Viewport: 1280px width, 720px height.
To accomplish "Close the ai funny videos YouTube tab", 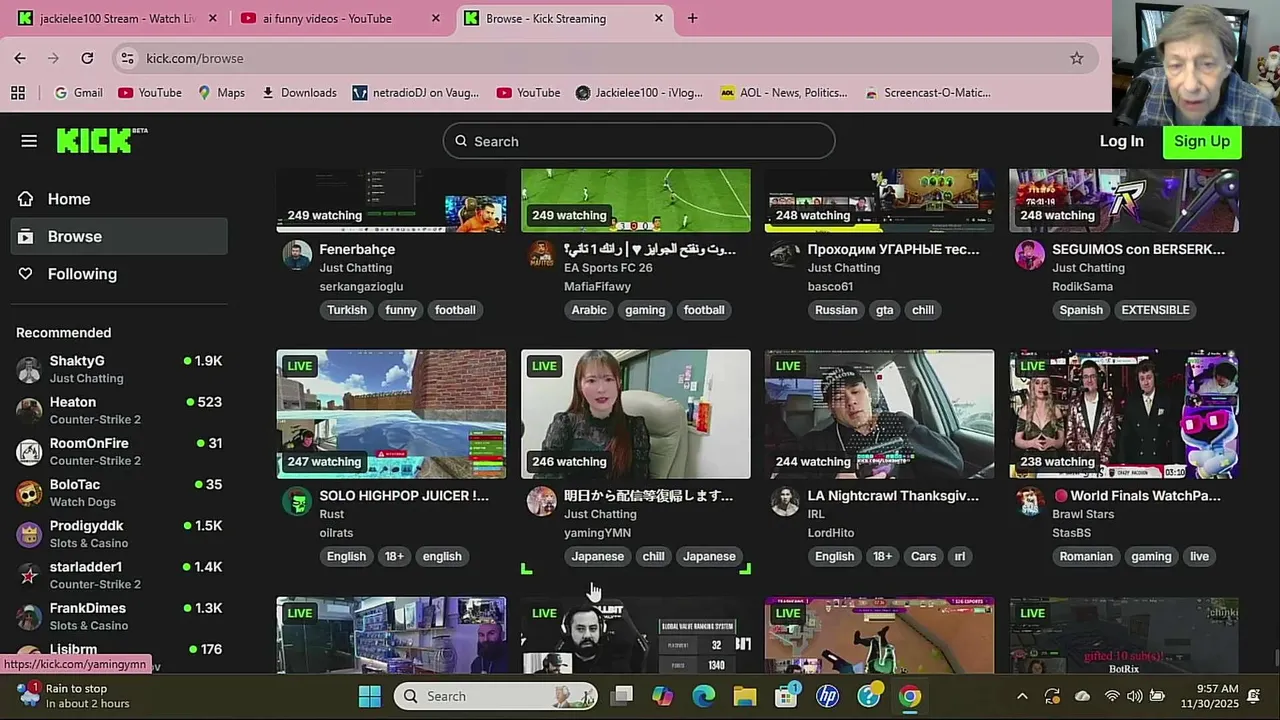I will (435, 18).
